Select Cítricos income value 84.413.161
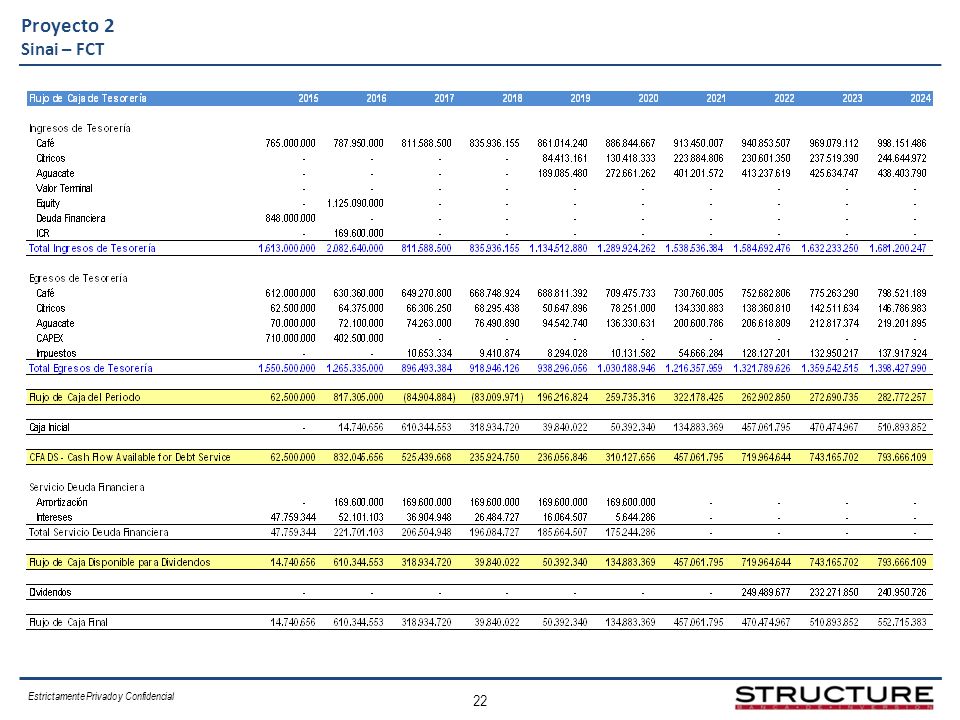 pyautogui.click(x=564, y=158)
